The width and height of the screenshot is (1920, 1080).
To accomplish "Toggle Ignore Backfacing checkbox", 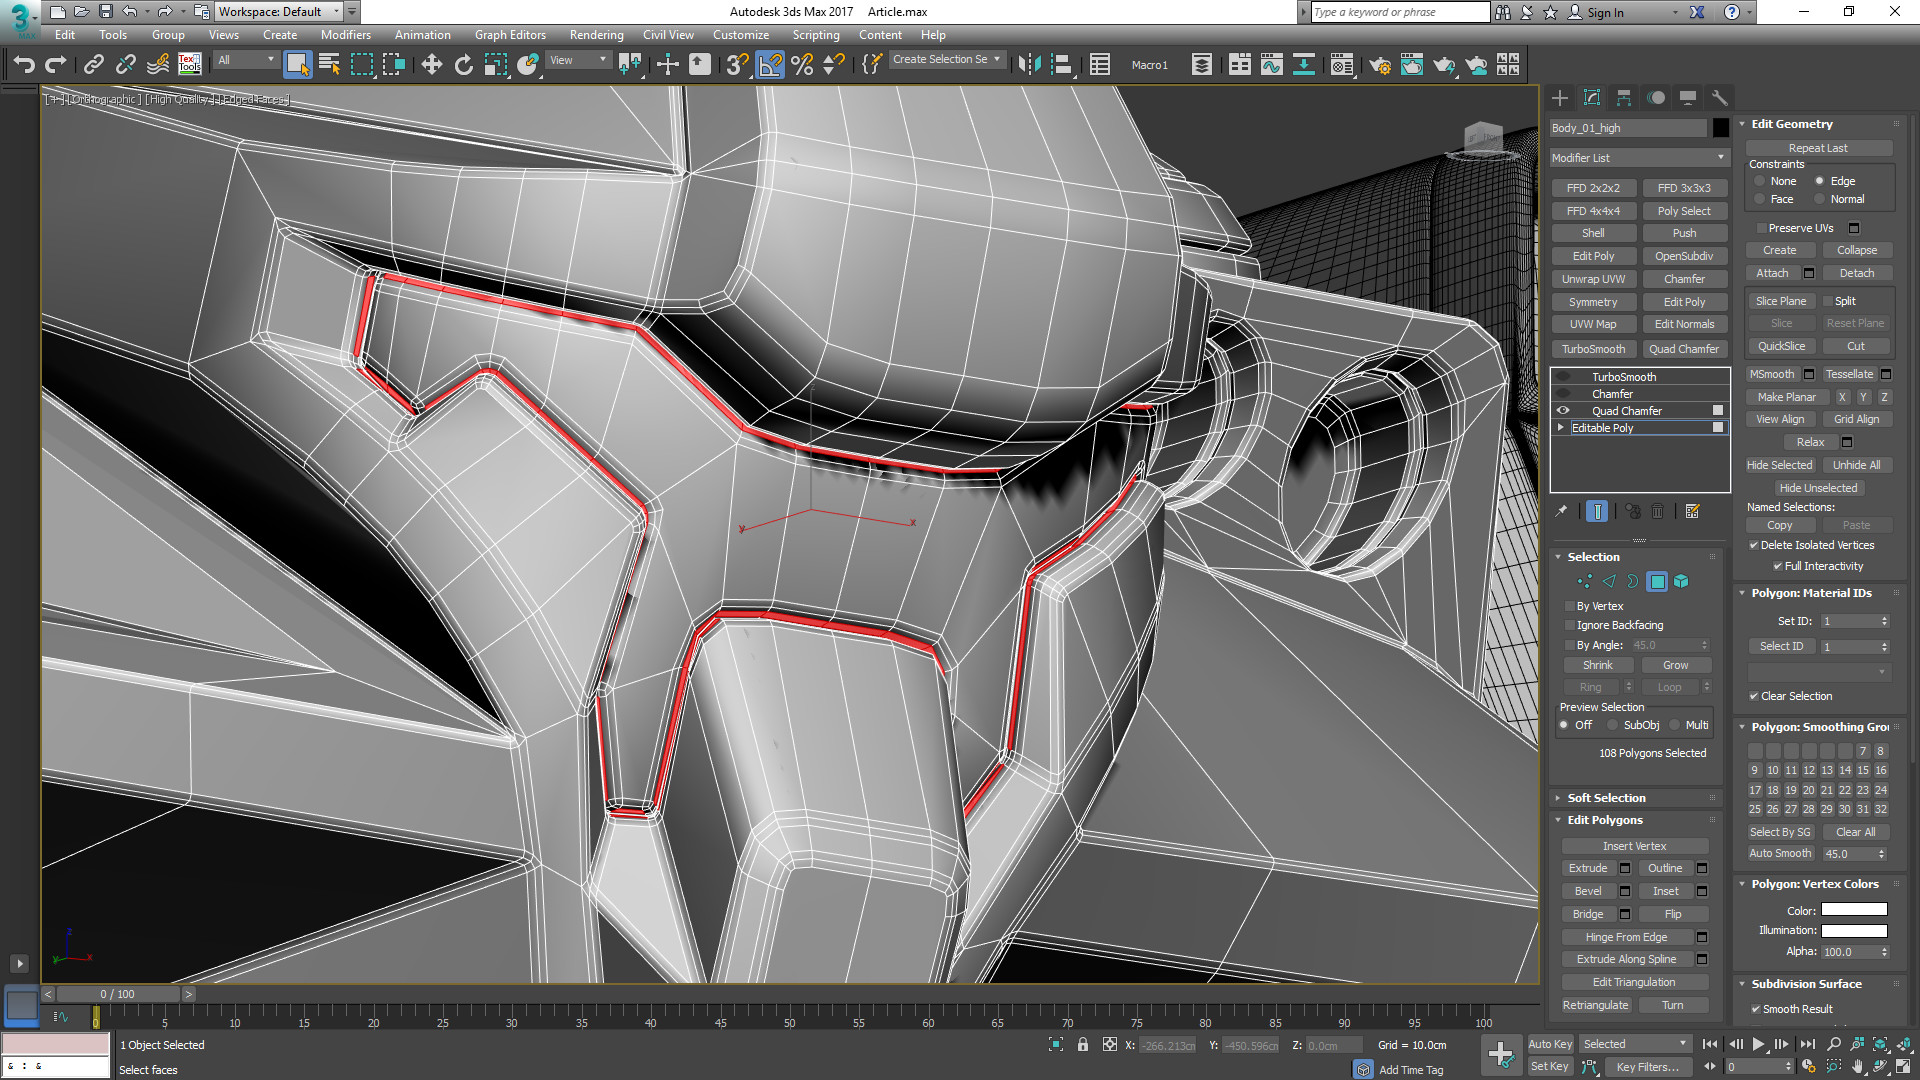I will tap(1568, 624).
